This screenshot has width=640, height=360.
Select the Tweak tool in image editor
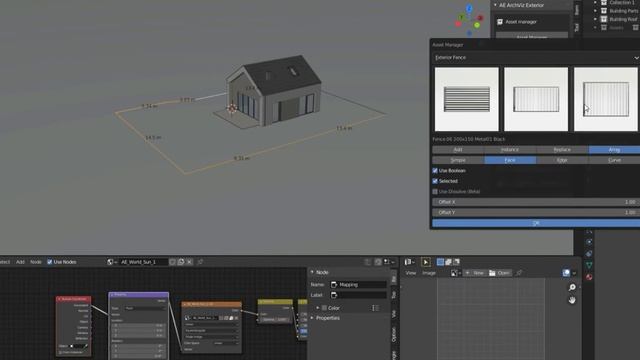[425, 262]
